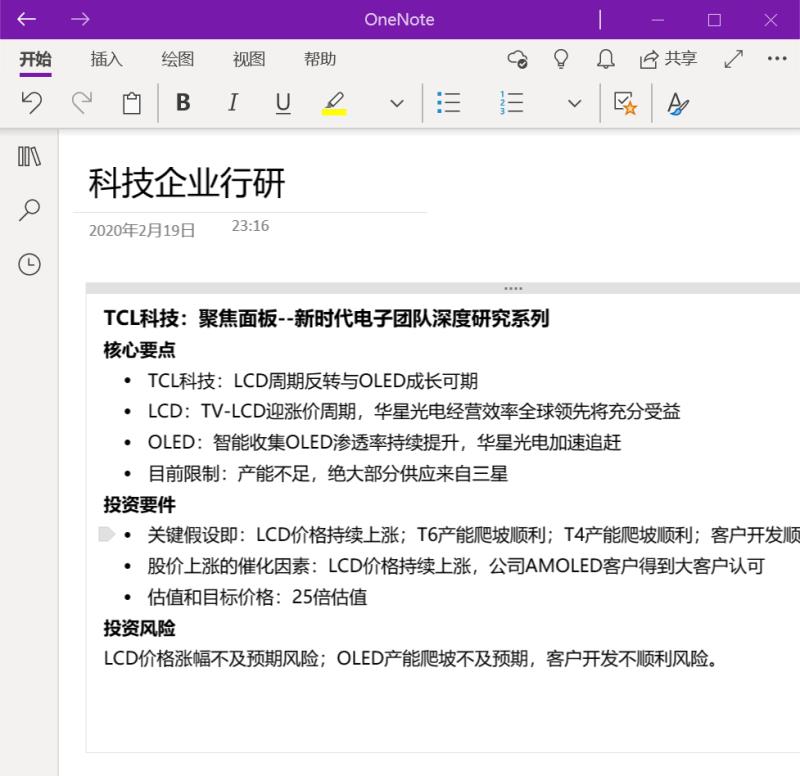The image size is (800, 776).
Task: Expand paragraph list options chevron
Action: click(574, 103)
